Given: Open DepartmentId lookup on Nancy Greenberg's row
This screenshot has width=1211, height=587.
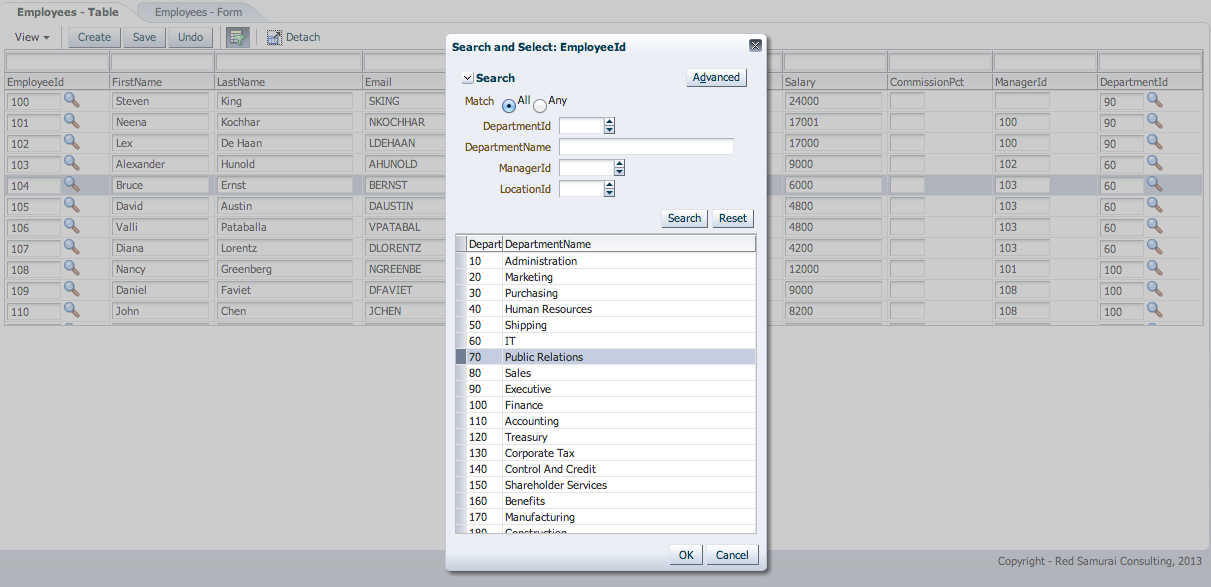Looking at the screenshot, I should tap(1155, 269).
